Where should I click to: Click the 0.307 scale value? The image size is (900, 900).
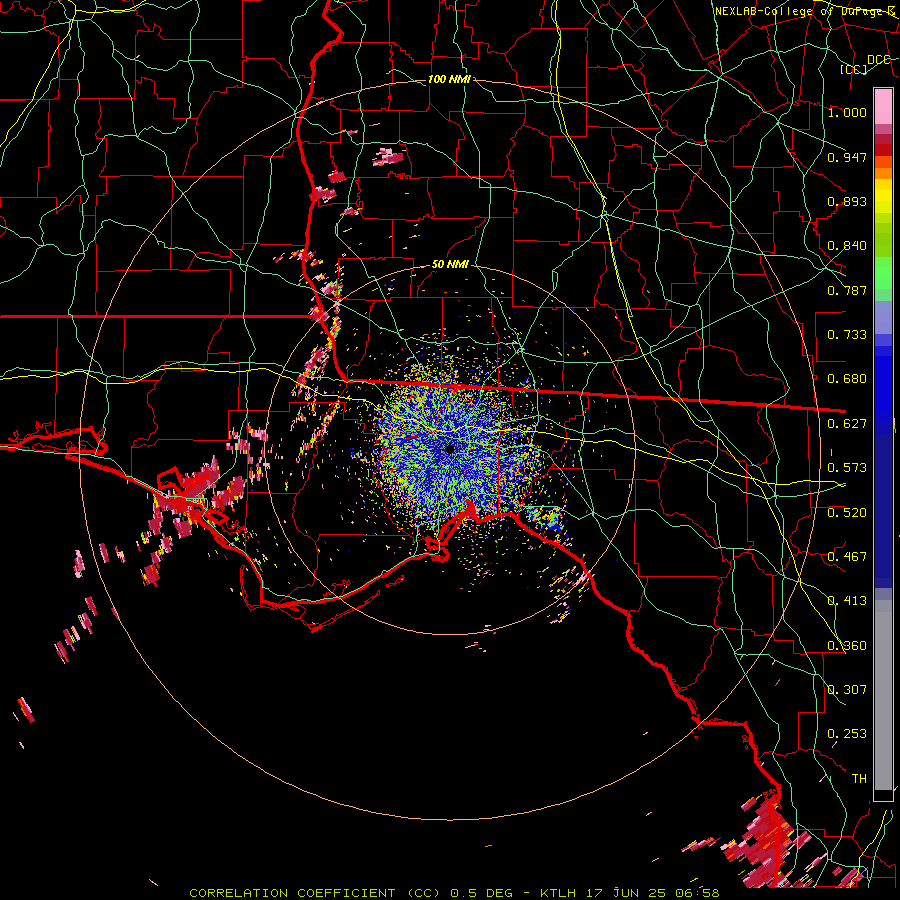click(847, 689)
